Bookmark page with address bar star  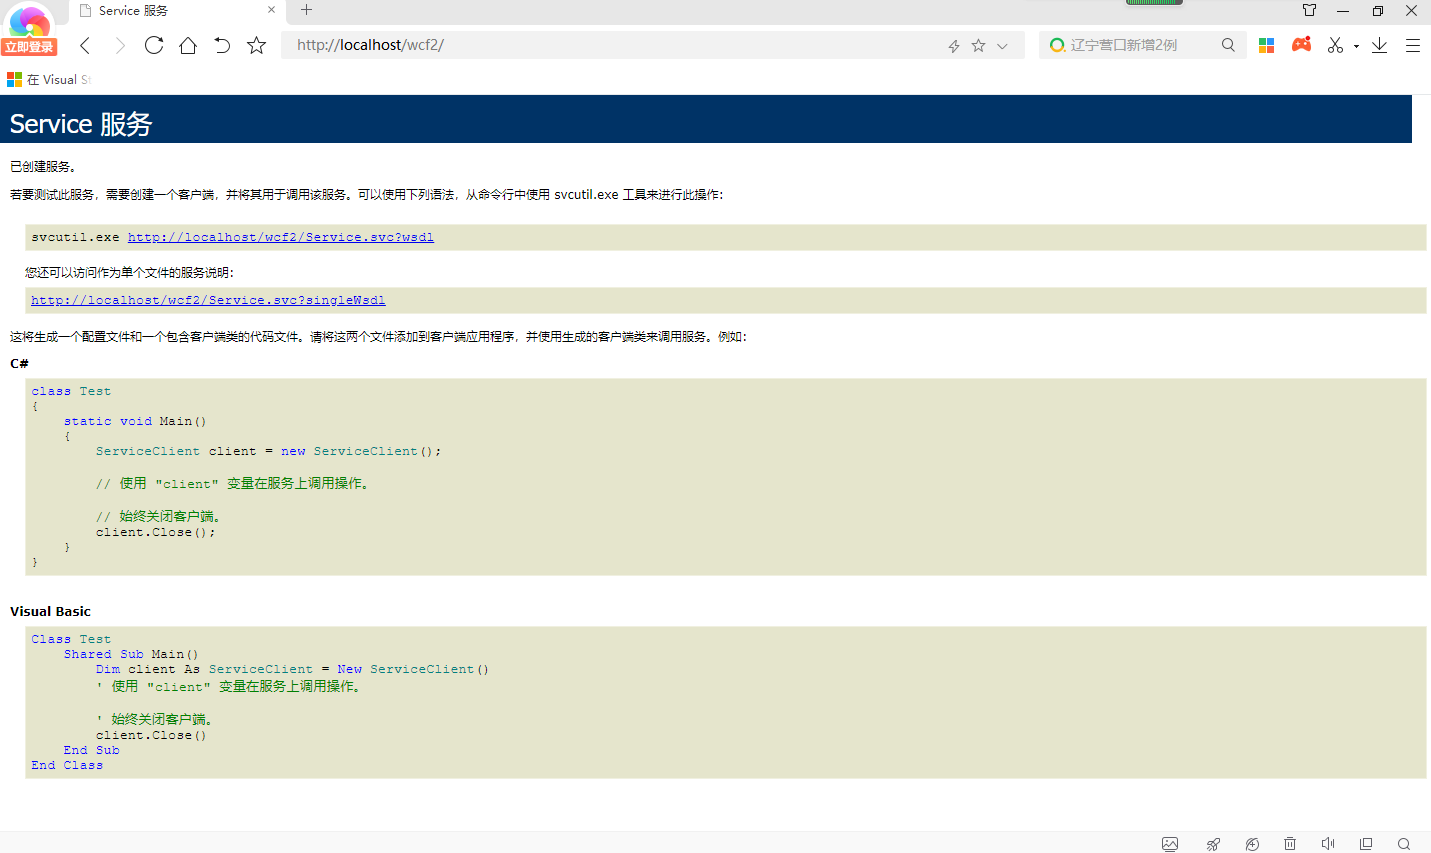[x=978, y=45]
